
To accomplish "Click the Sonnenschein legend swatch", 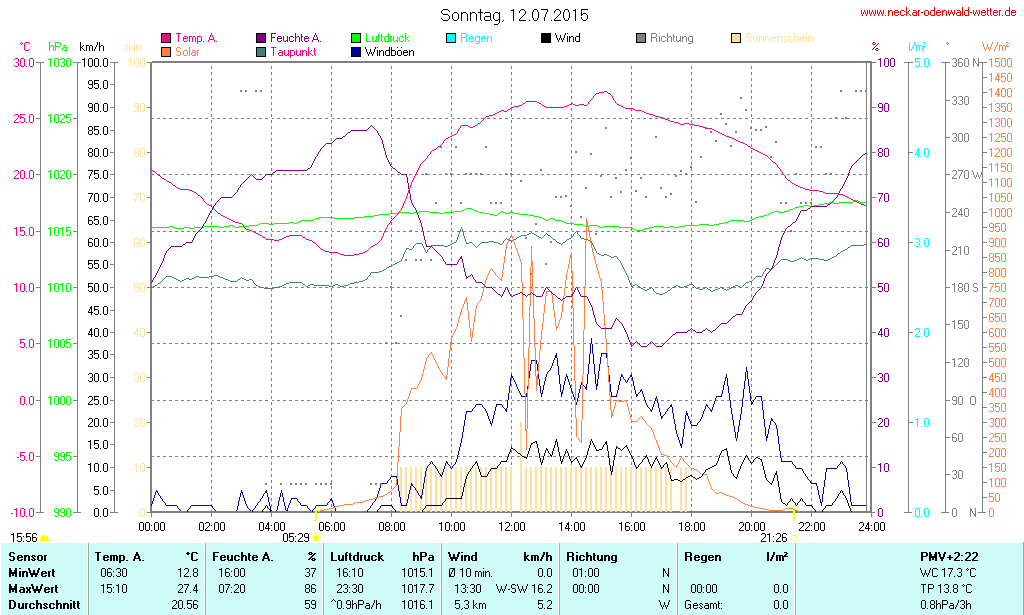I will [x=736, y=38].
